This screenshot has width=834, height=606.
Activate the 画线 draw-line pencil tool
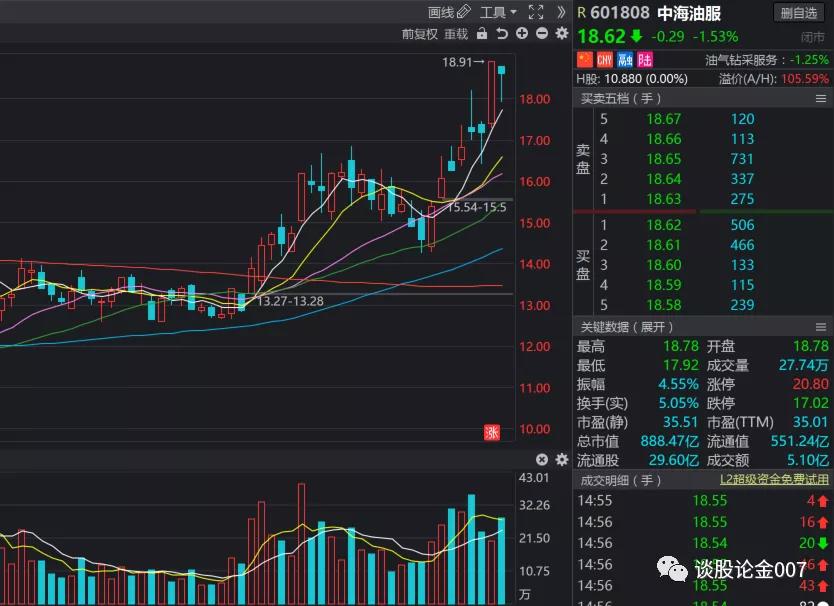[449, 12]
